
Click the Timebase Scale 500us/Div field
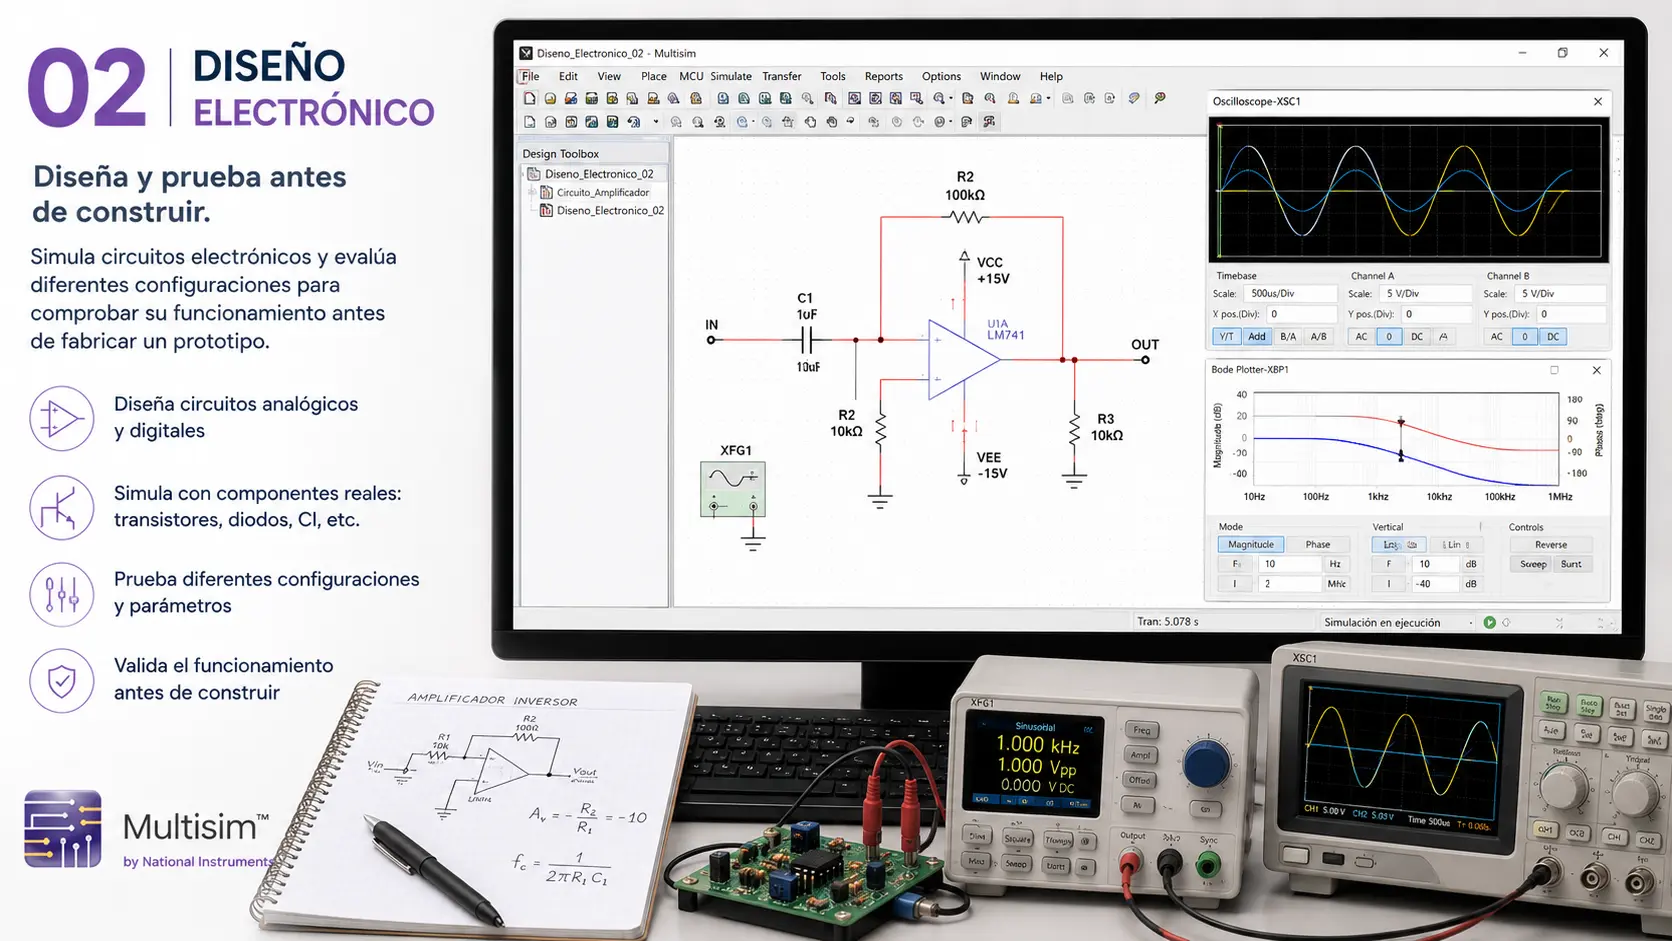click(x=1289, y=294)
